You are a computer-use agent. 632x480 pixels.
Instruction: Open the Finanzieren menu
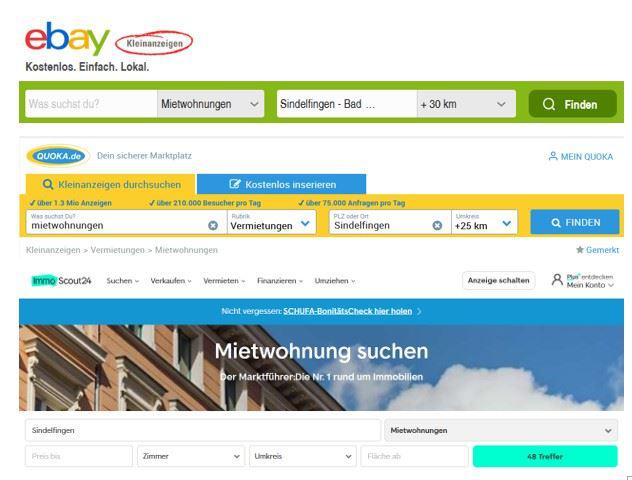(x=280, y=281)
